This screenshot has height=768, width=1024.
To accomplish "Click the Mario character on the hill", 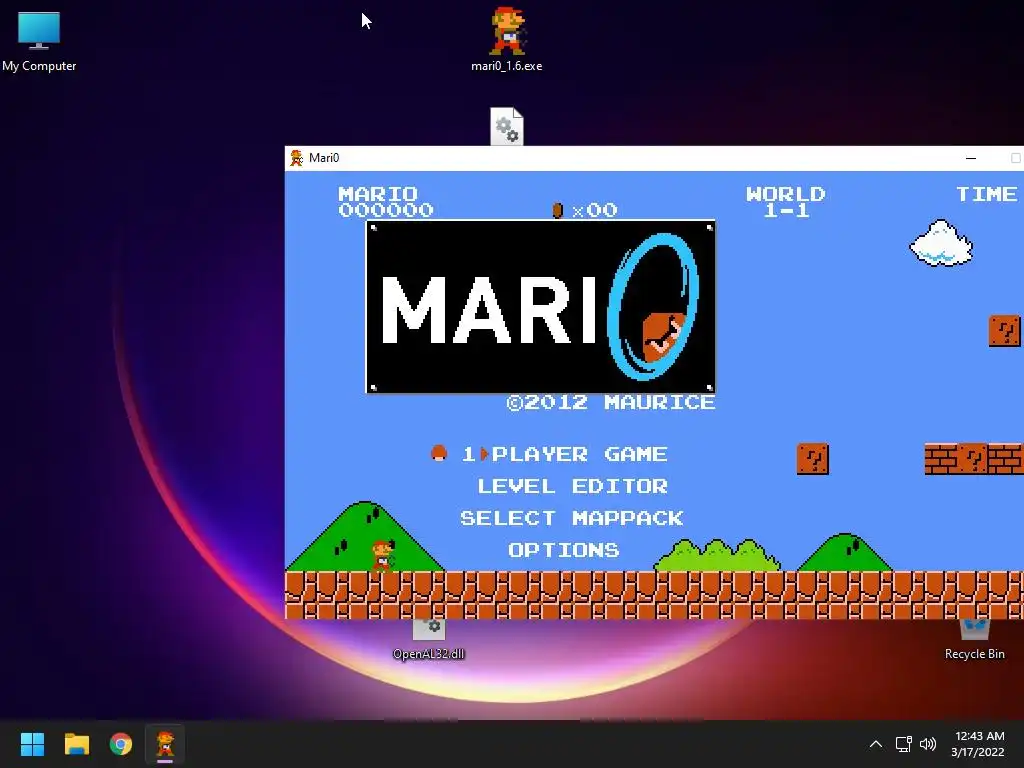I will coord(383,555).
